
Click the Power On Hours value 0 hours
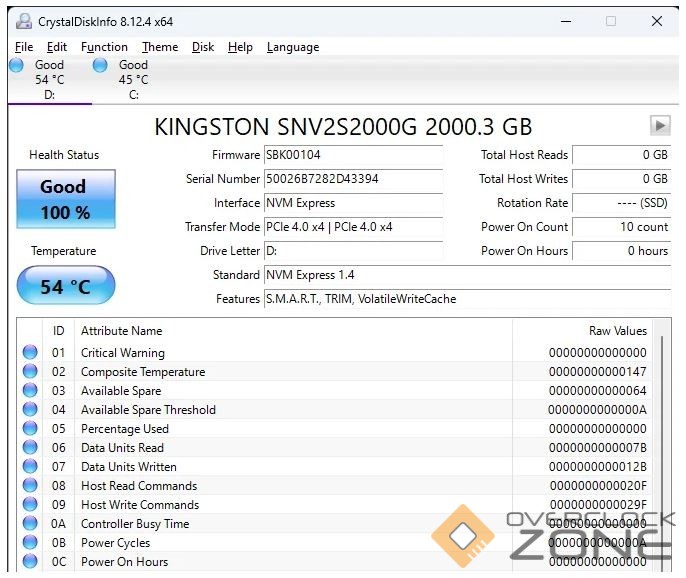point(622,251)
